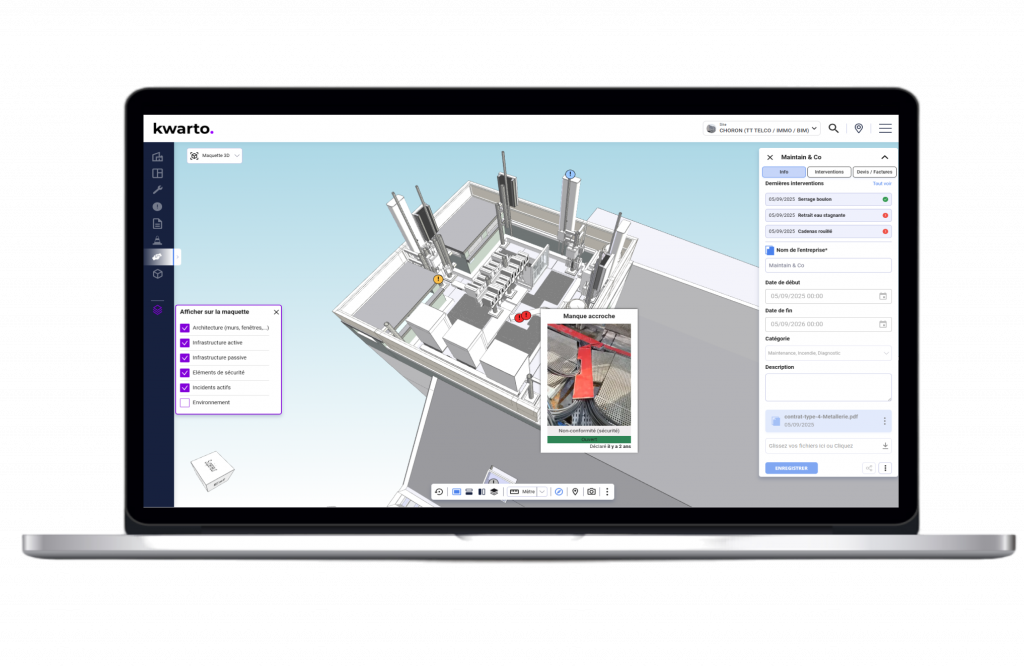Click the layers stack icon in bottom toolbar
Screen dimensions: 1024x666
pos(494,492)
